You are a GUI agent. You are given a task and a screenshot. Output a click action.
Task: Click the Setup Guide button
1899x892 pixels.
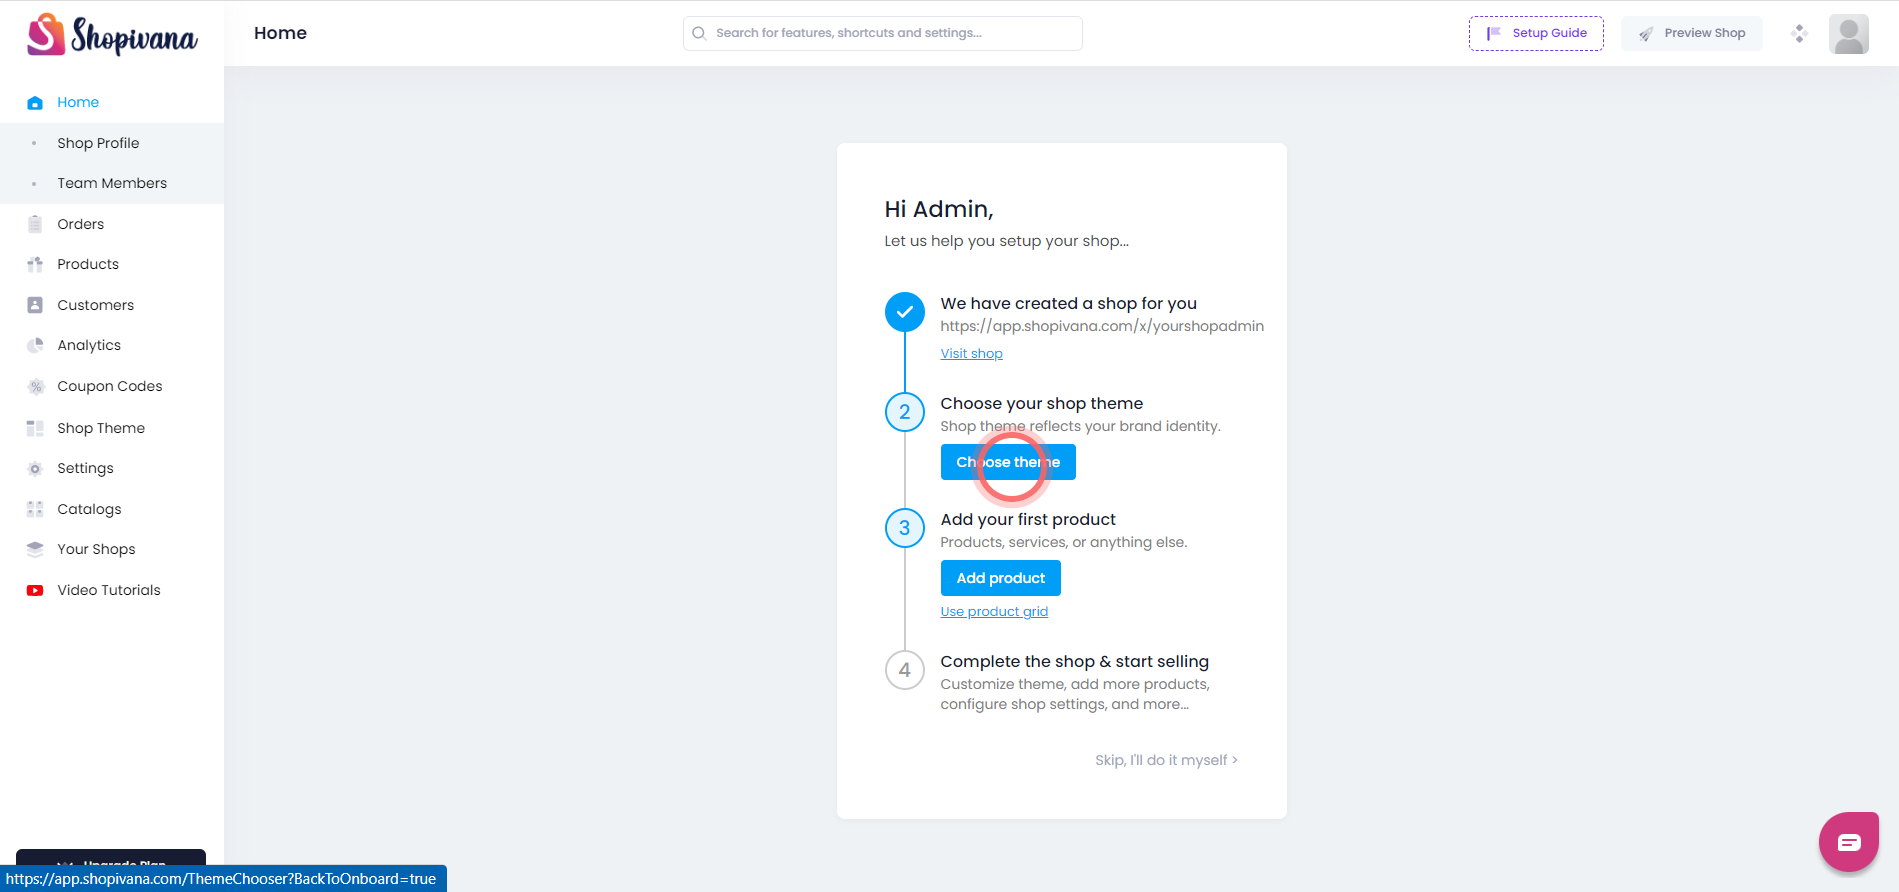[1536, 33]
